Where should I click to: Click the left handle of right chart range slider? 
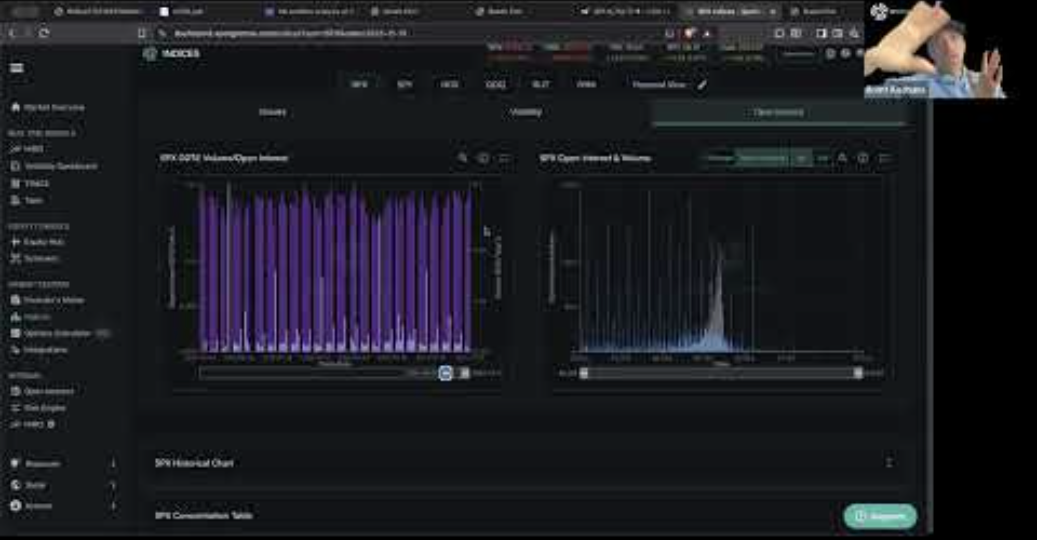(x=584, y=373)
